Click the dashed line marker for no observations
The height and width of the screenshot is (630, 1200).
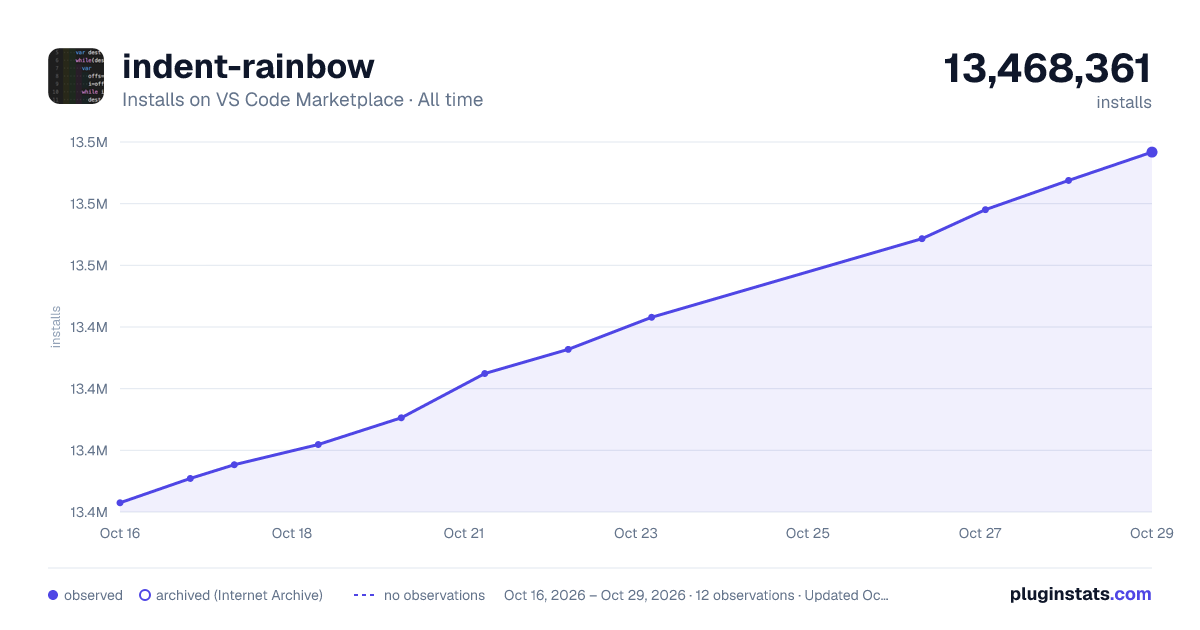[365, 595]
